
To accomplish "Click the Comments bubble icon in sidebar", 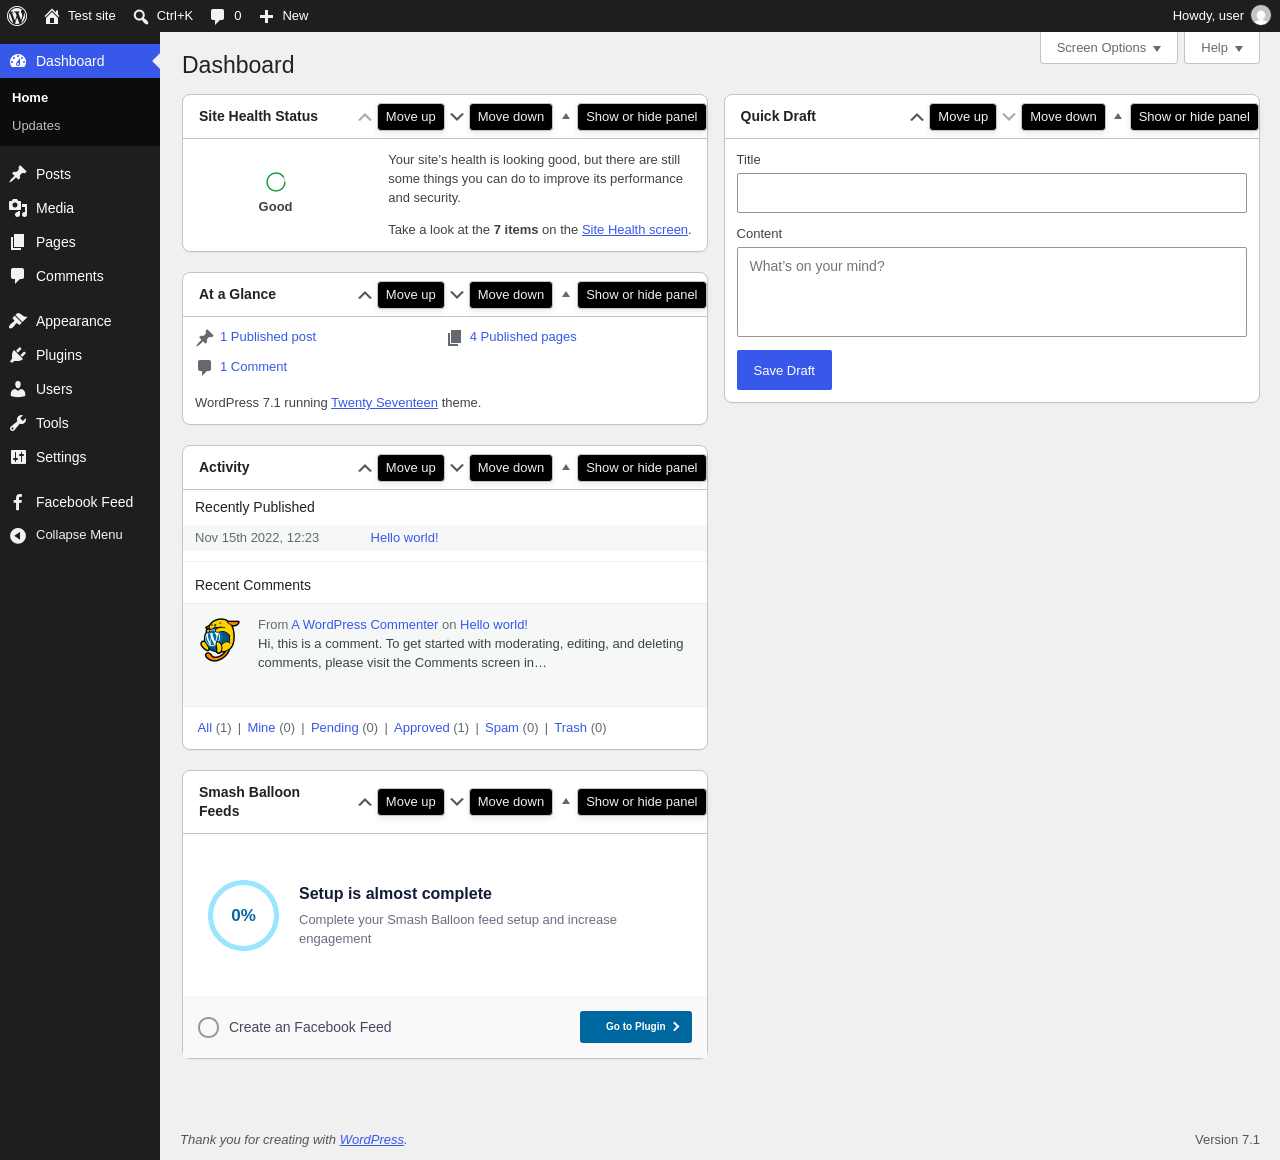I will (x=18, y=276).
